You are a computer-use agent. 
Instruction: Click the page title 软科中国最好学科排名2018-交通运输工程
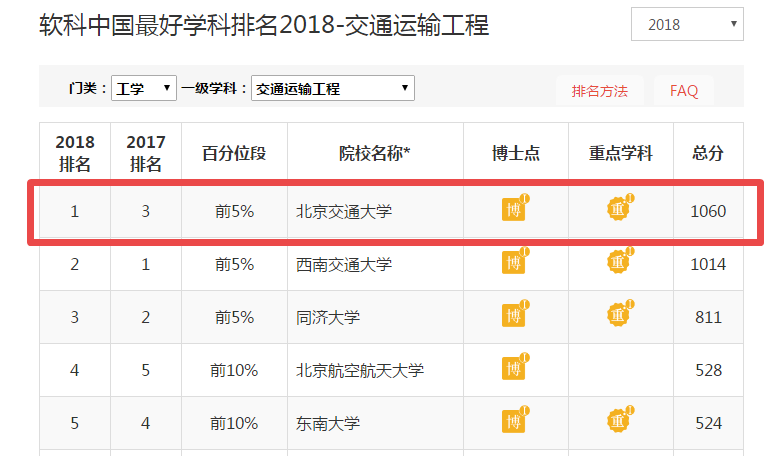264,25
